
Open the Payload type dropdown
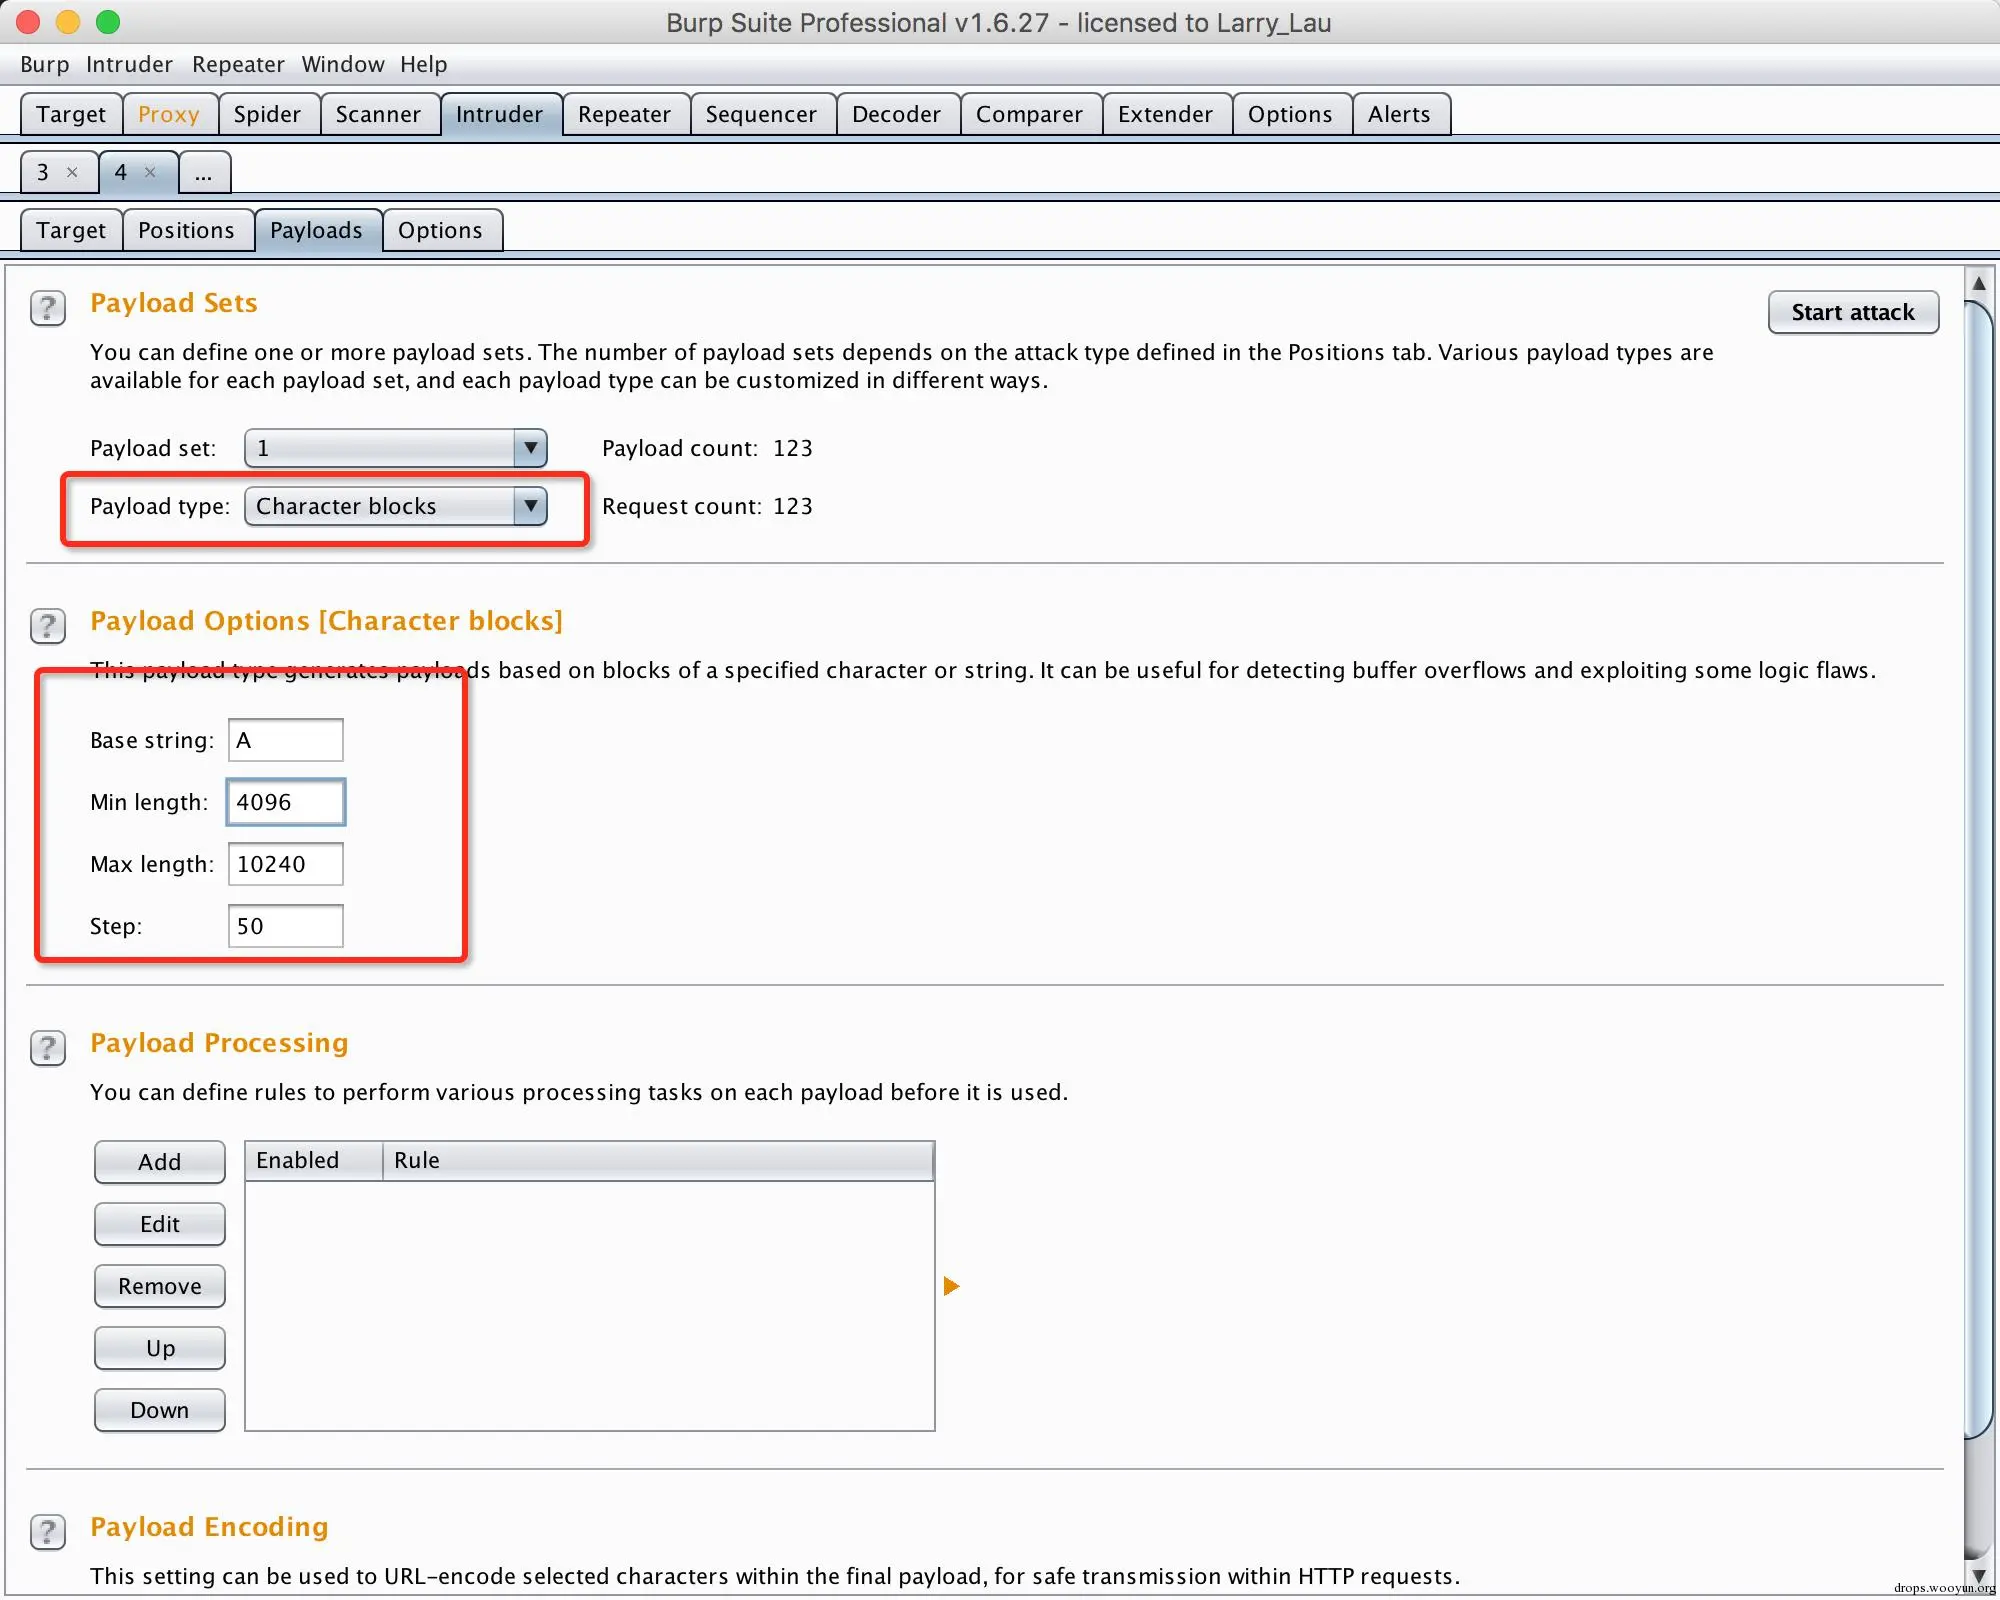pyautogui.click(x=396, y=506)
